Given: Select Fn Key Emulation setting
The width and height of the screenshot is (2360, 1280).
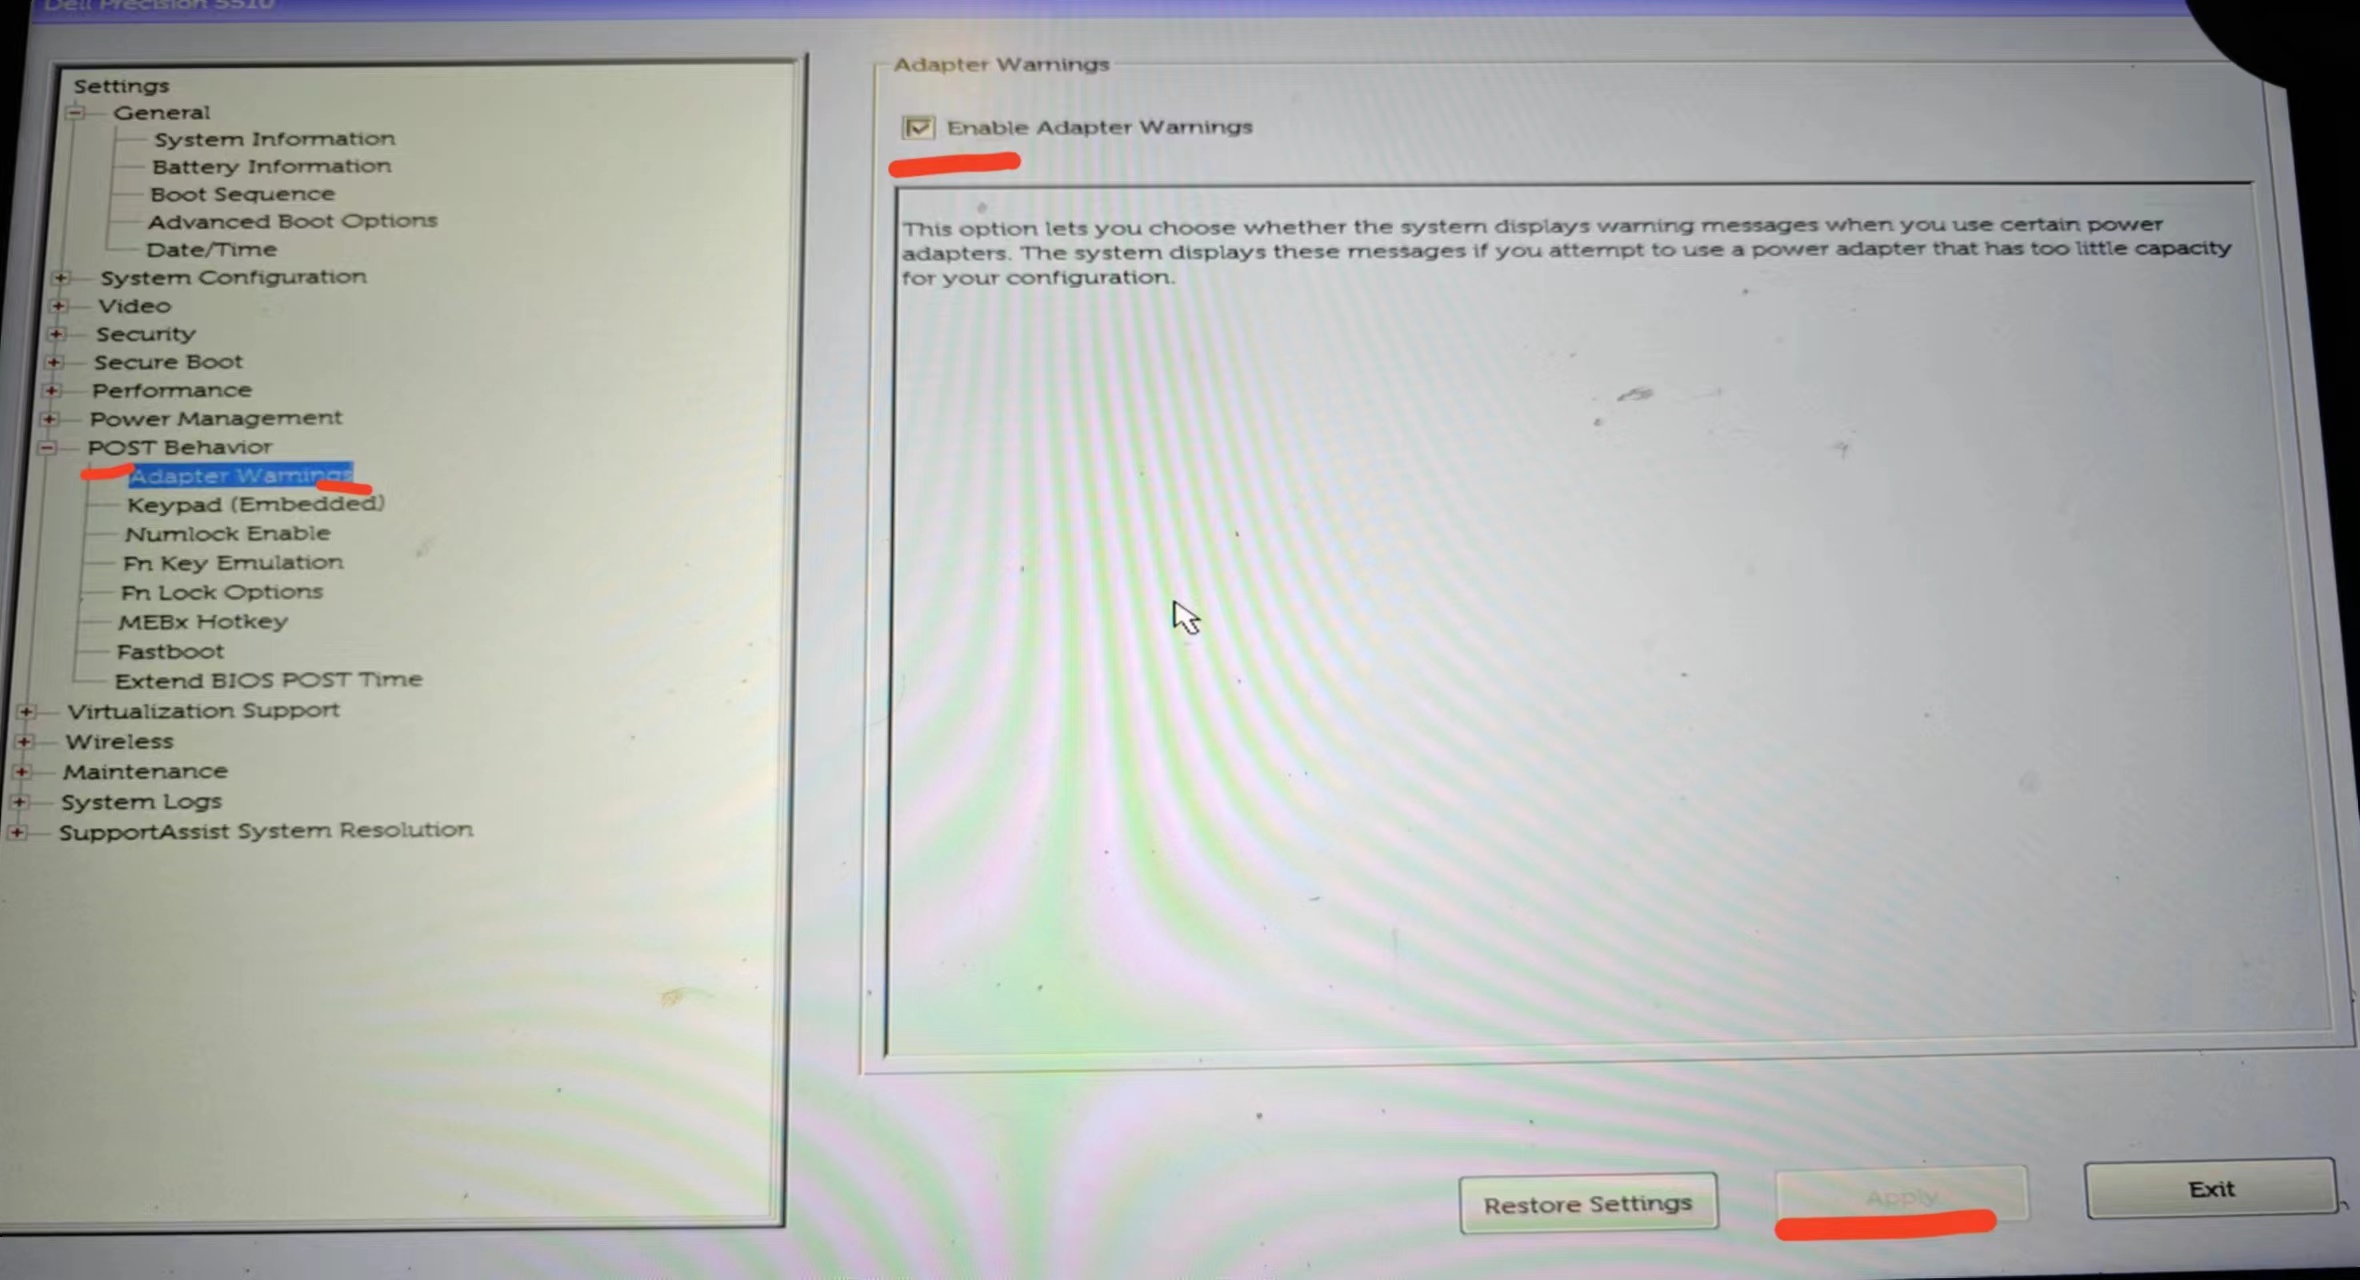Looking at the screenshot, I should (x=232, y=561).
